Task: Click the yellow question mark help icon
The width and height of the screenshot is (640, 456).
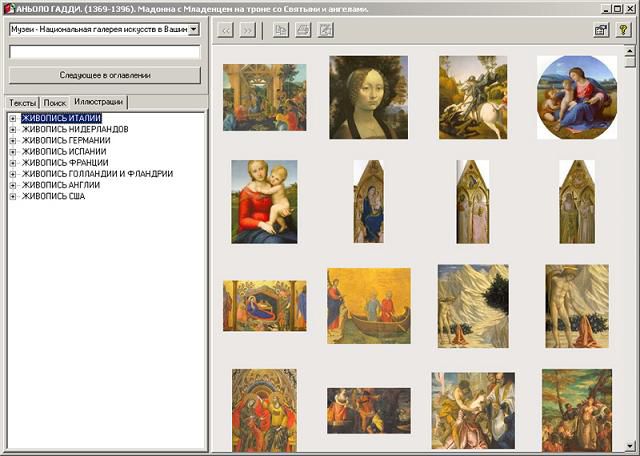Action: pos(623,30)
